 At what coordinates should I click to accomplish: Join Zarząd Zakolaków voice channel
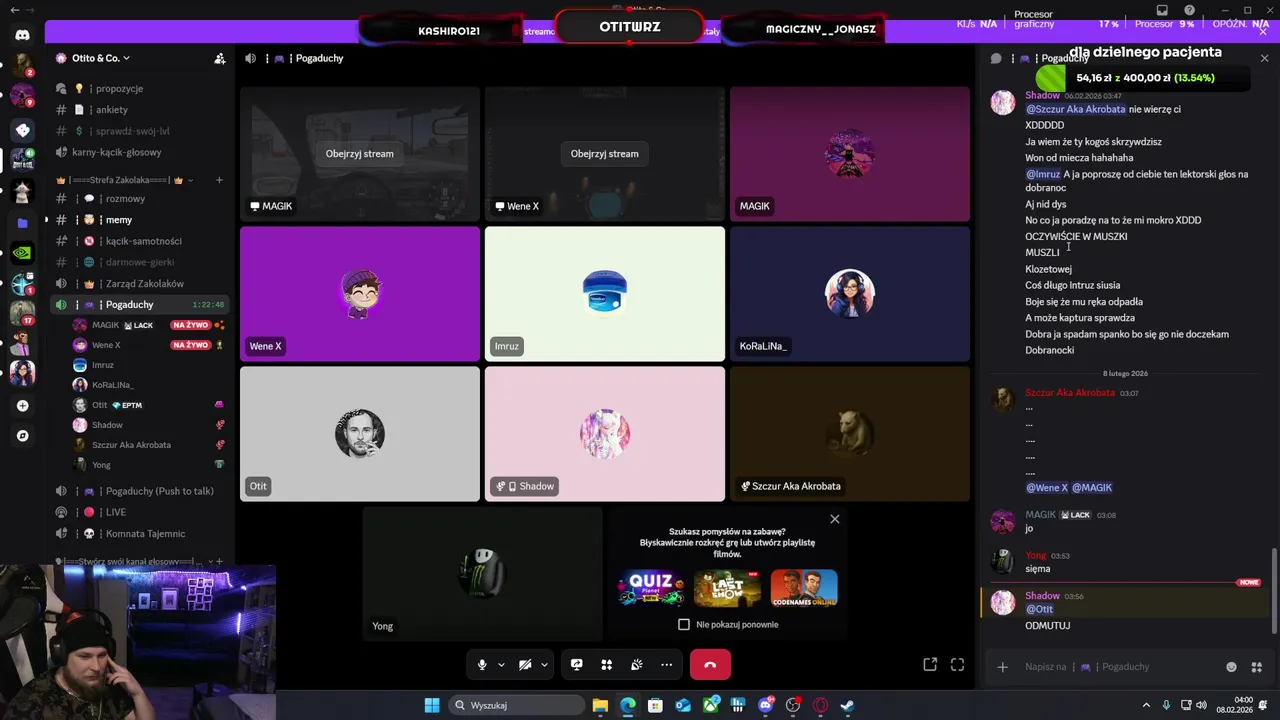point(141,283)
